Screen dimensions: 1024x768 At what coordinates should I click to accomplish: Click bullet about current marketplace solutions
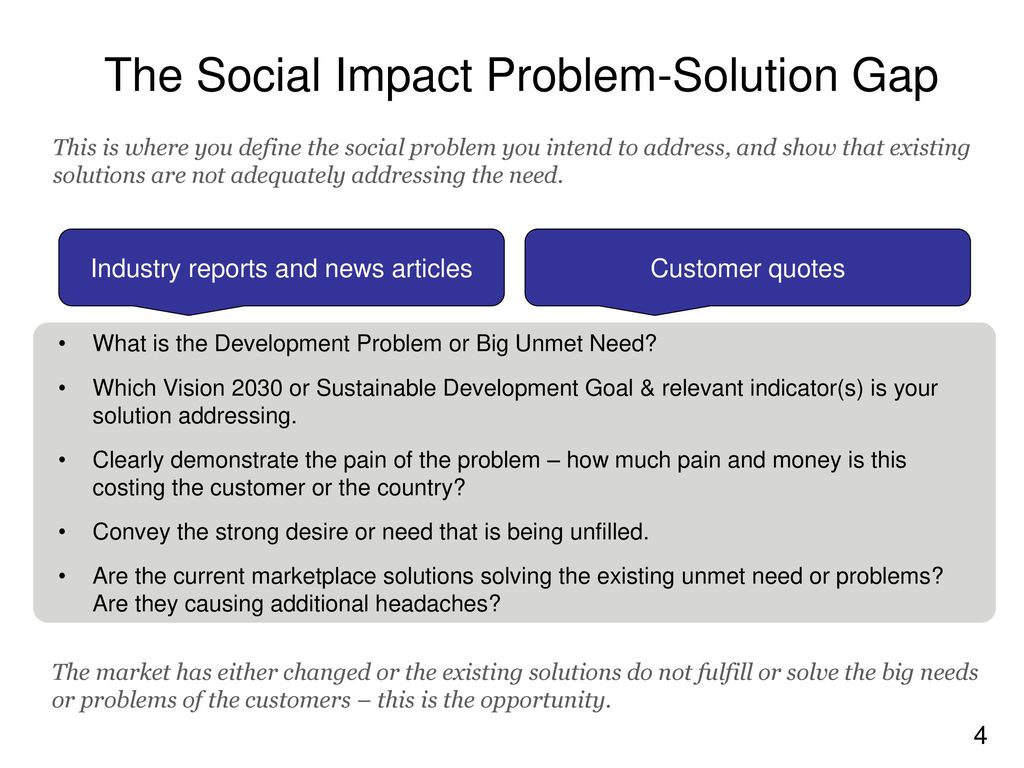click(518, 590)
